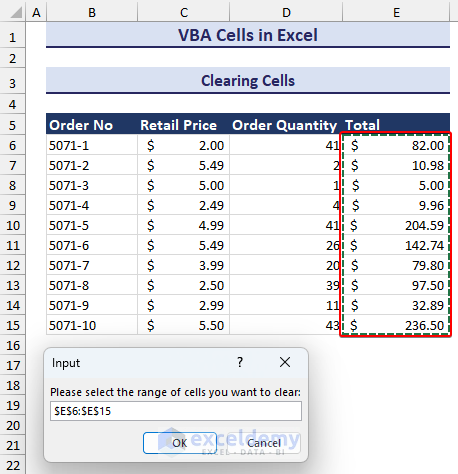The width and height of the screenshot is (458, 474).
Task: Click the 'Order No' header cell
Action: (92, 125)
